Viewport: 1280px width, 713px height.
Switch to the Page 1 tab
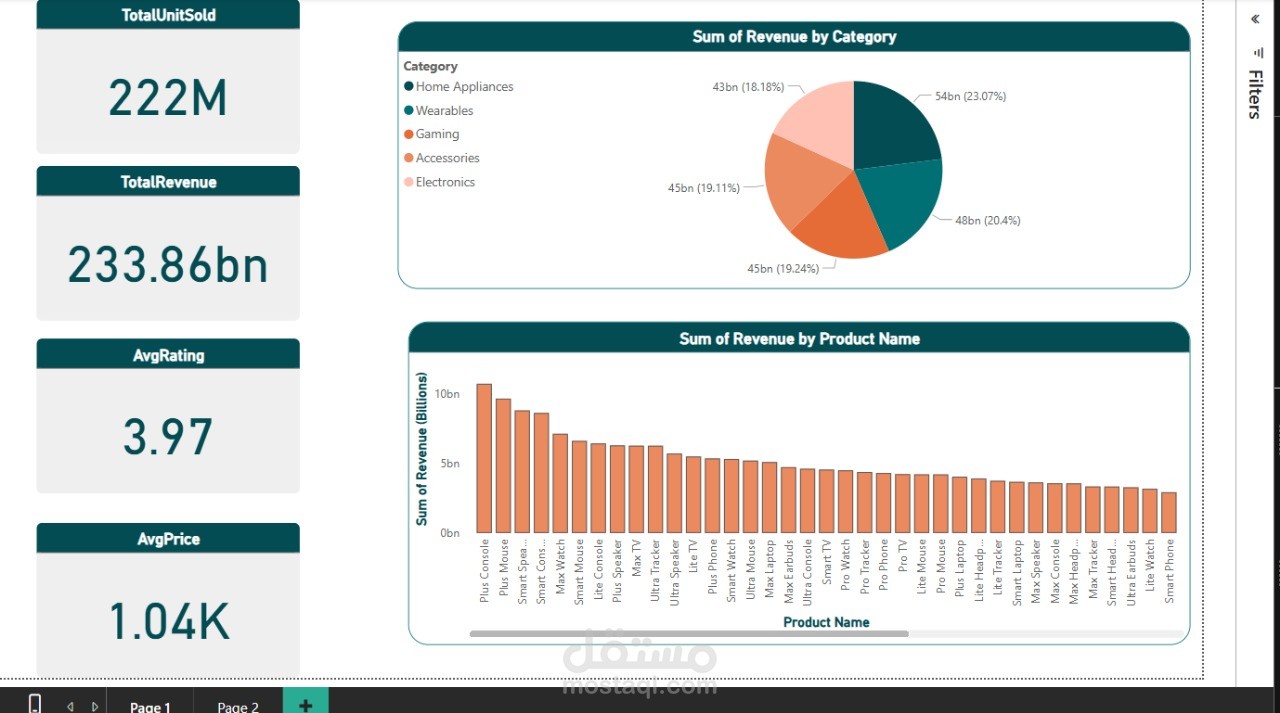point(149,705)
